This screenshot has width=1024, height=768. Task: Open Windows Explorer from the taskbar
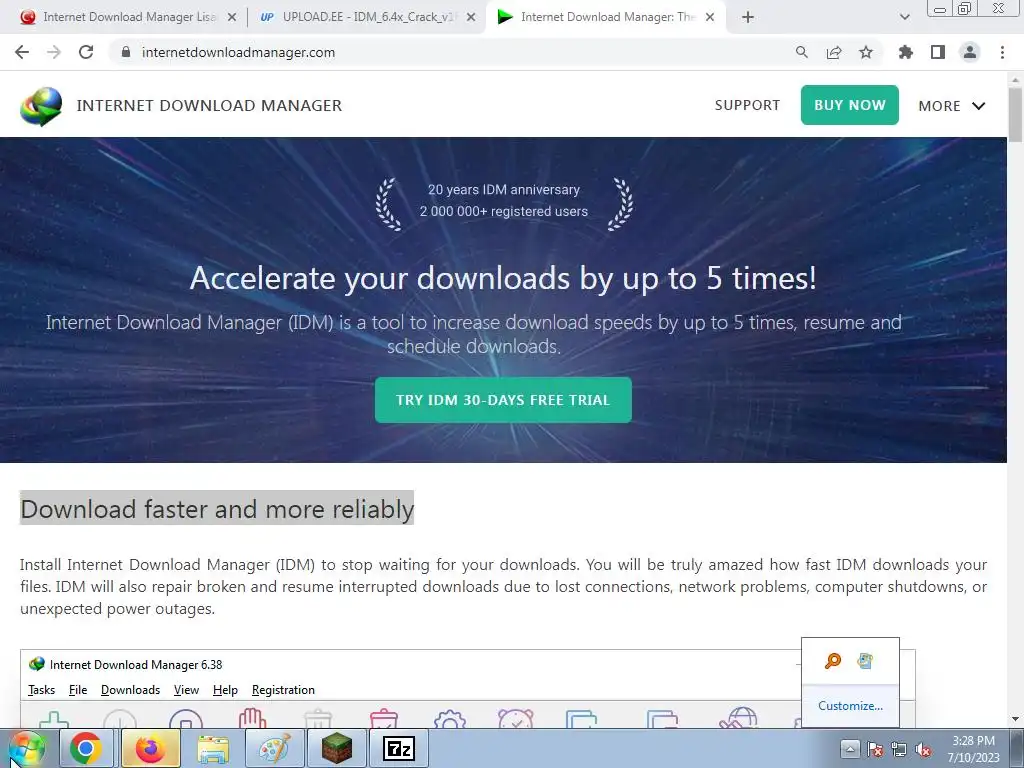pos(213,748)
